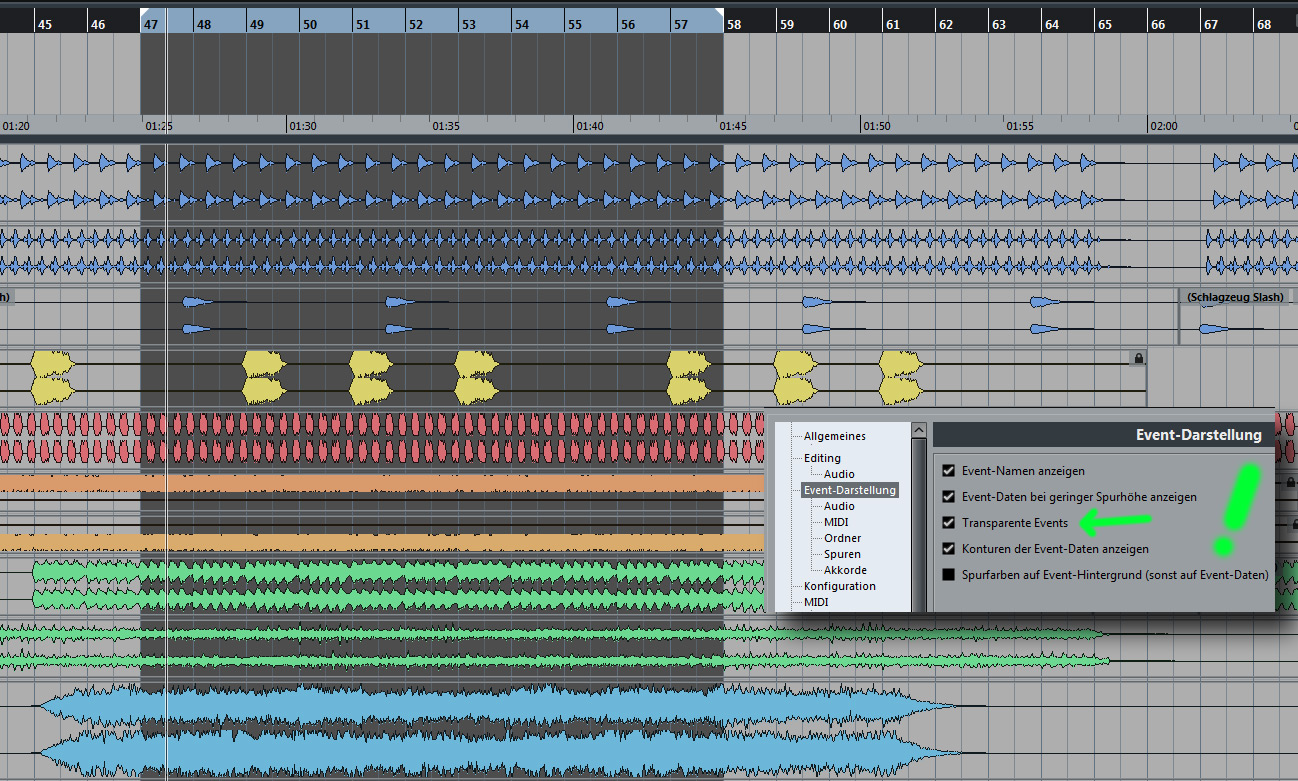
Task: Toggle Konturen der Event-Daten anzeigen
Action: point(949,548)
